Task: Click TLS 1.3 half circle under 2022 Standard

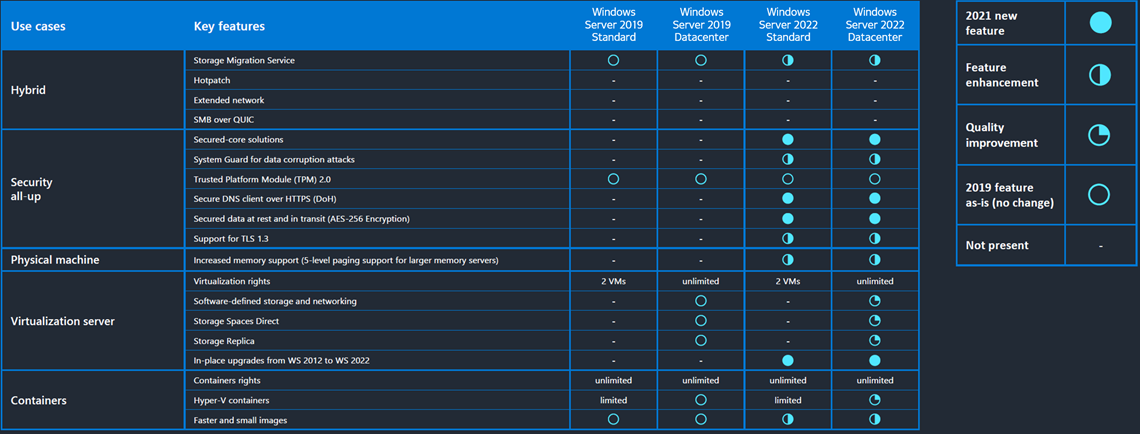Action: tap(787, 238)
